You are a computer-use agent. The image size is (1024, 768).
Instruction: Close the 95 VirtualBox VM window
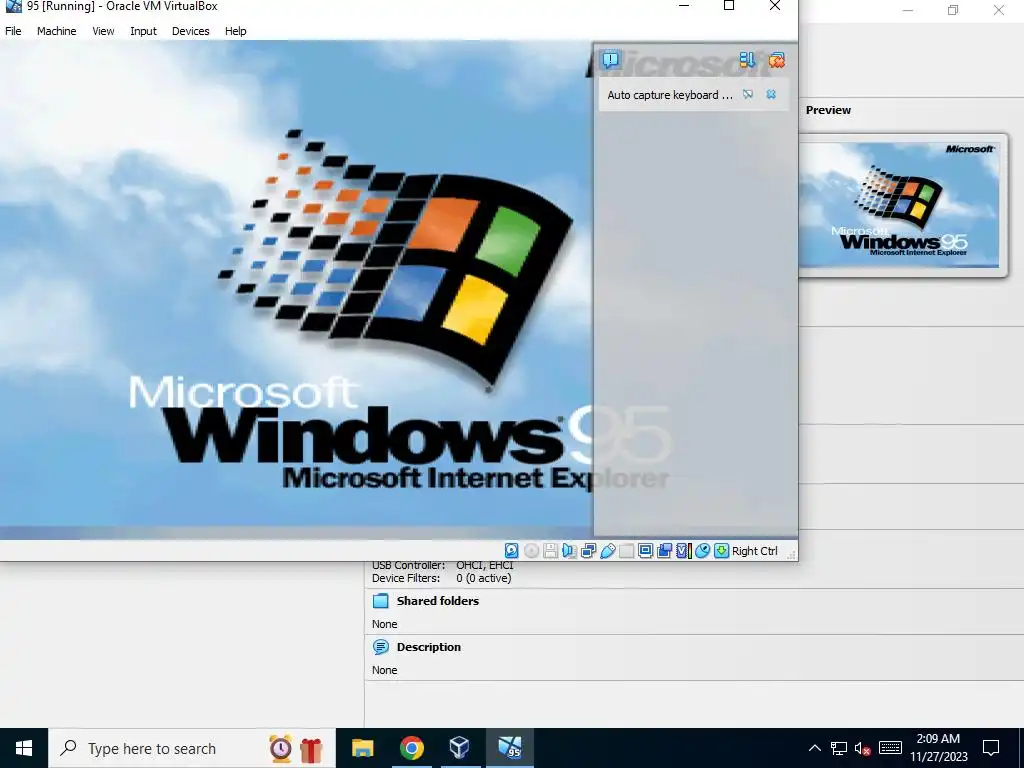(x=775, y=6)
